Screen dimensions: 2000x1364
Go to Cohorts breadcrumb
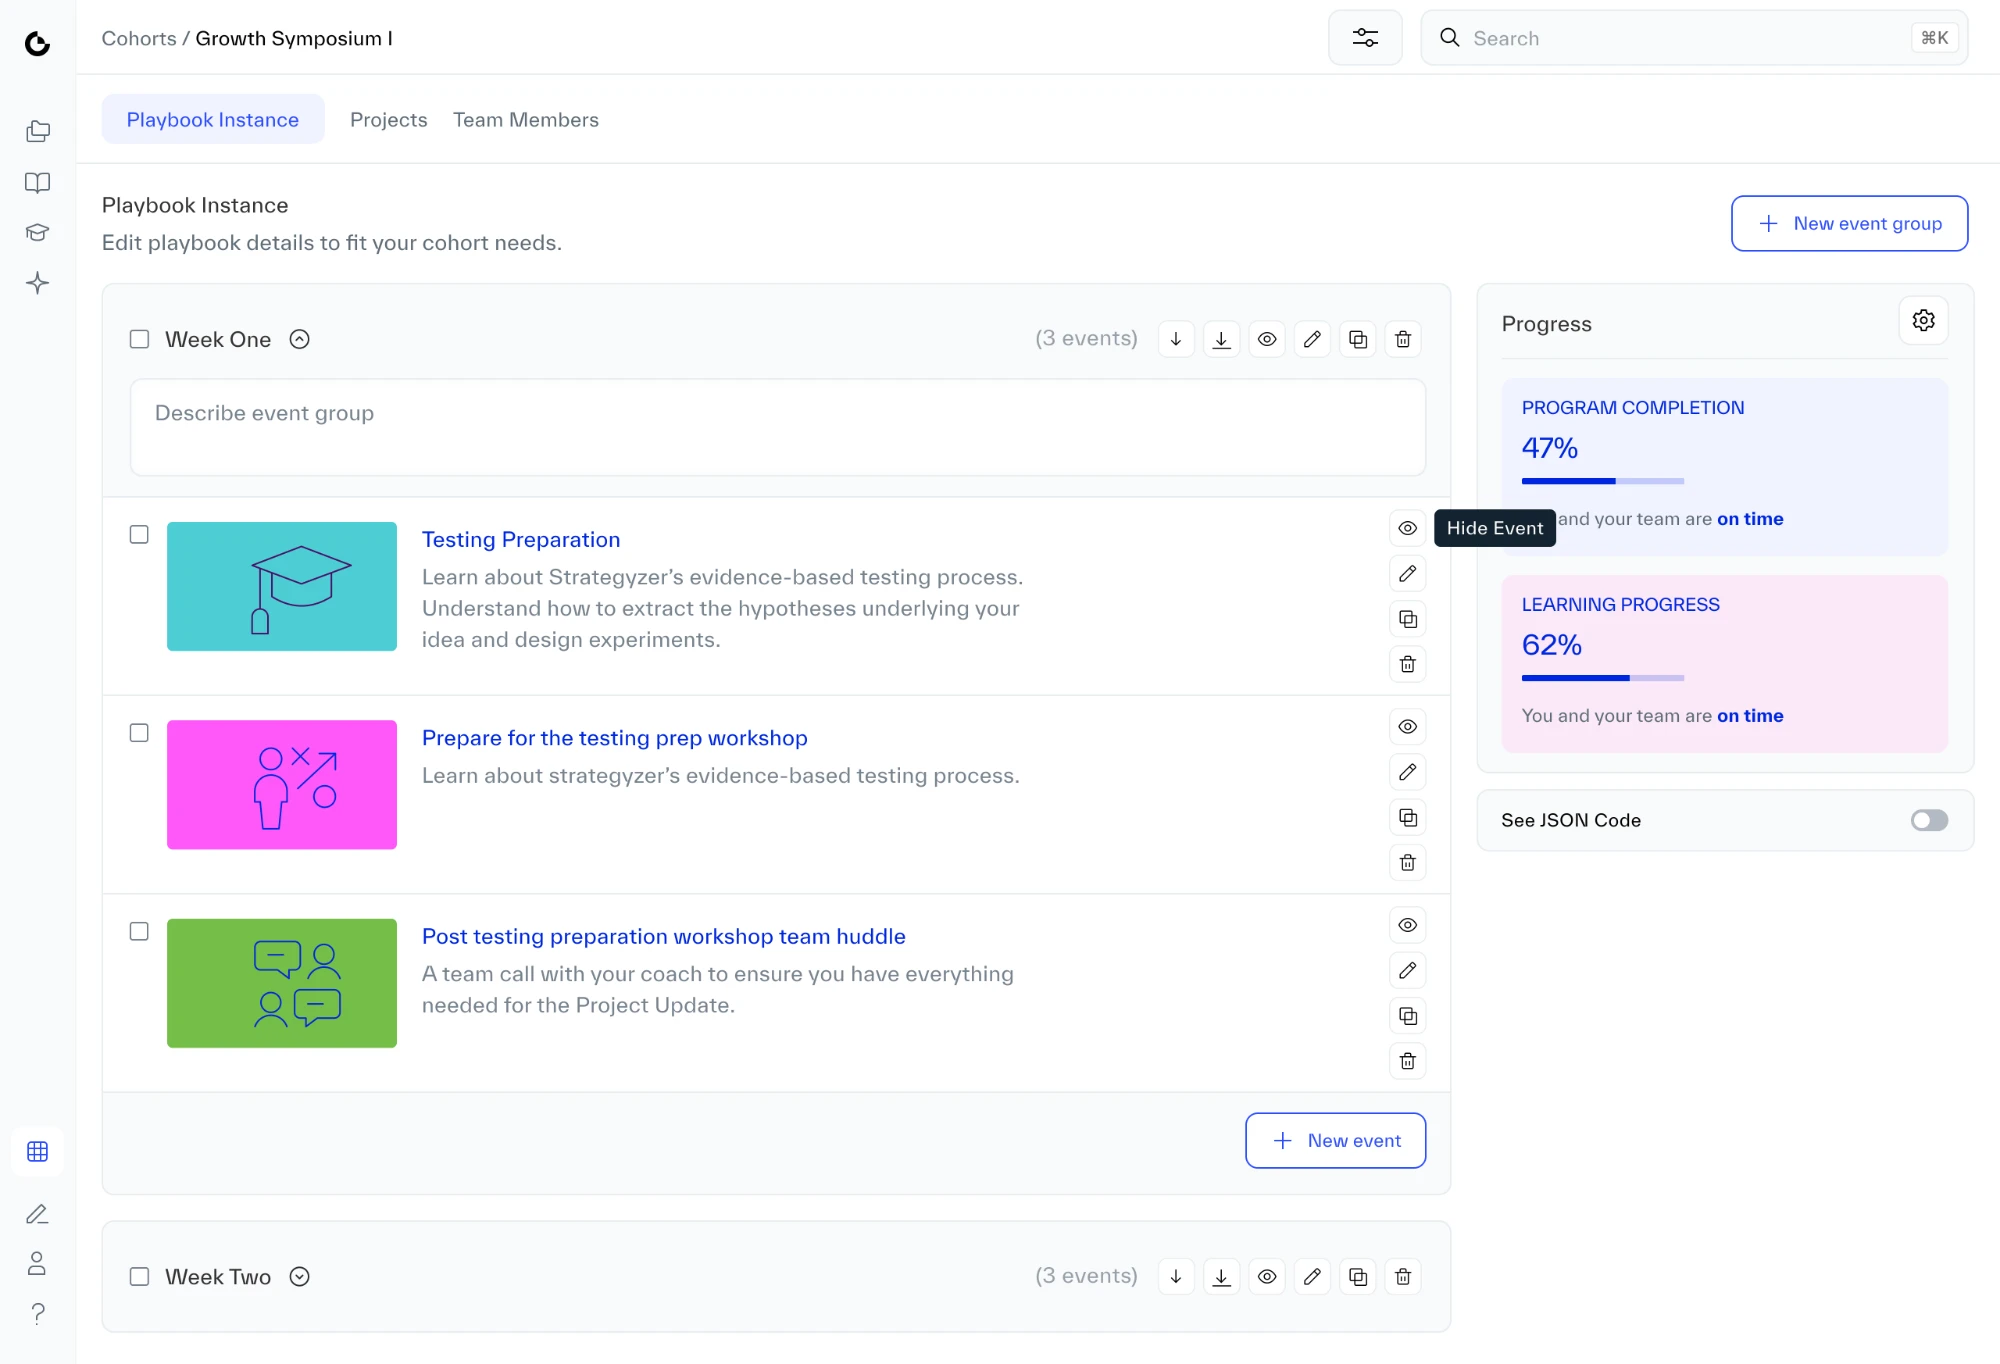point(139,38)
